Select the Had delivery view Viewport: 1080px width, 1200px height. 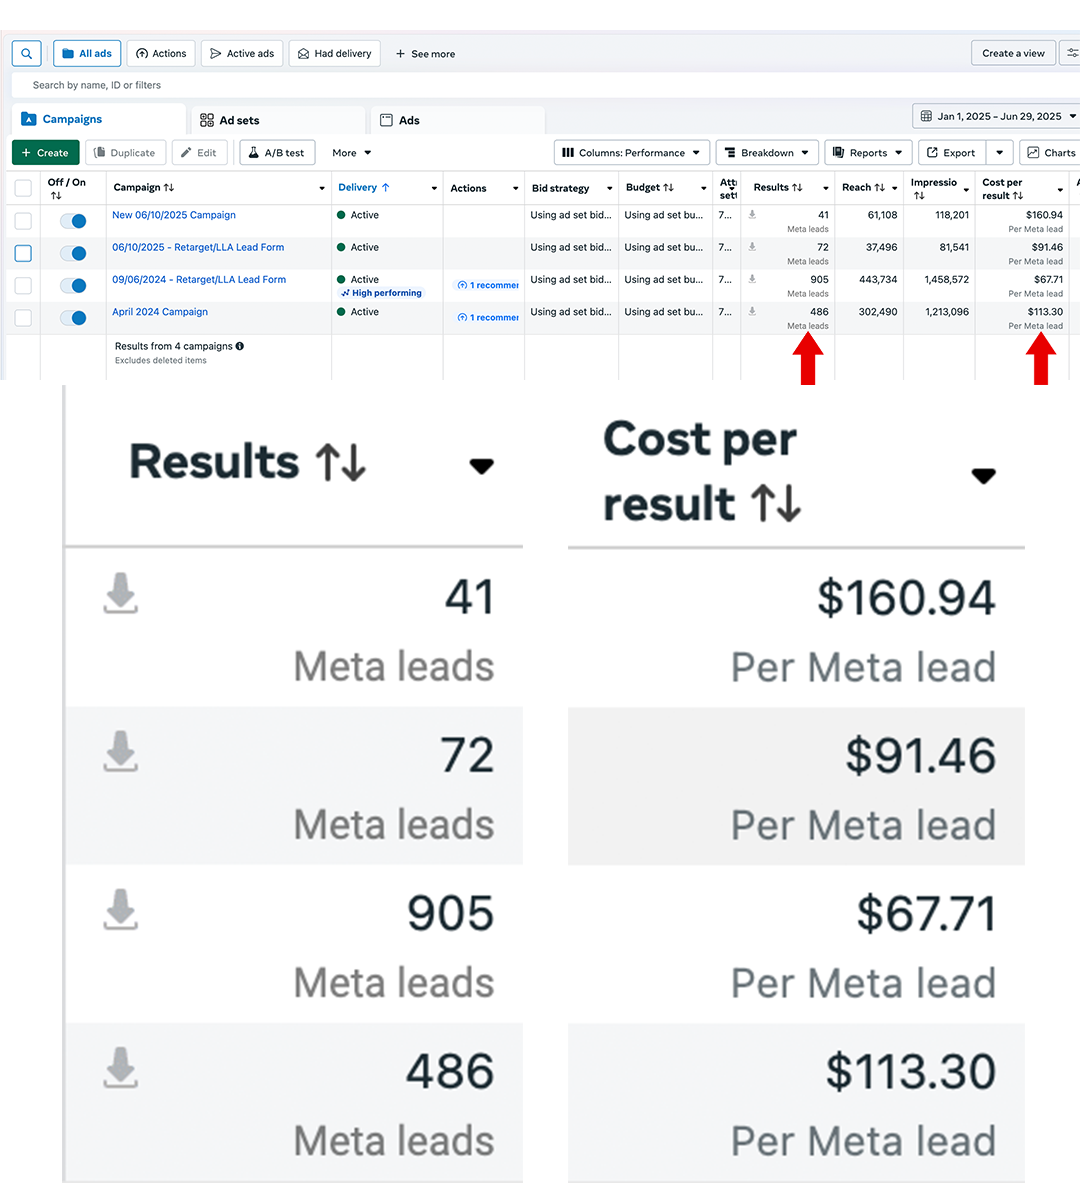[334, 54]
